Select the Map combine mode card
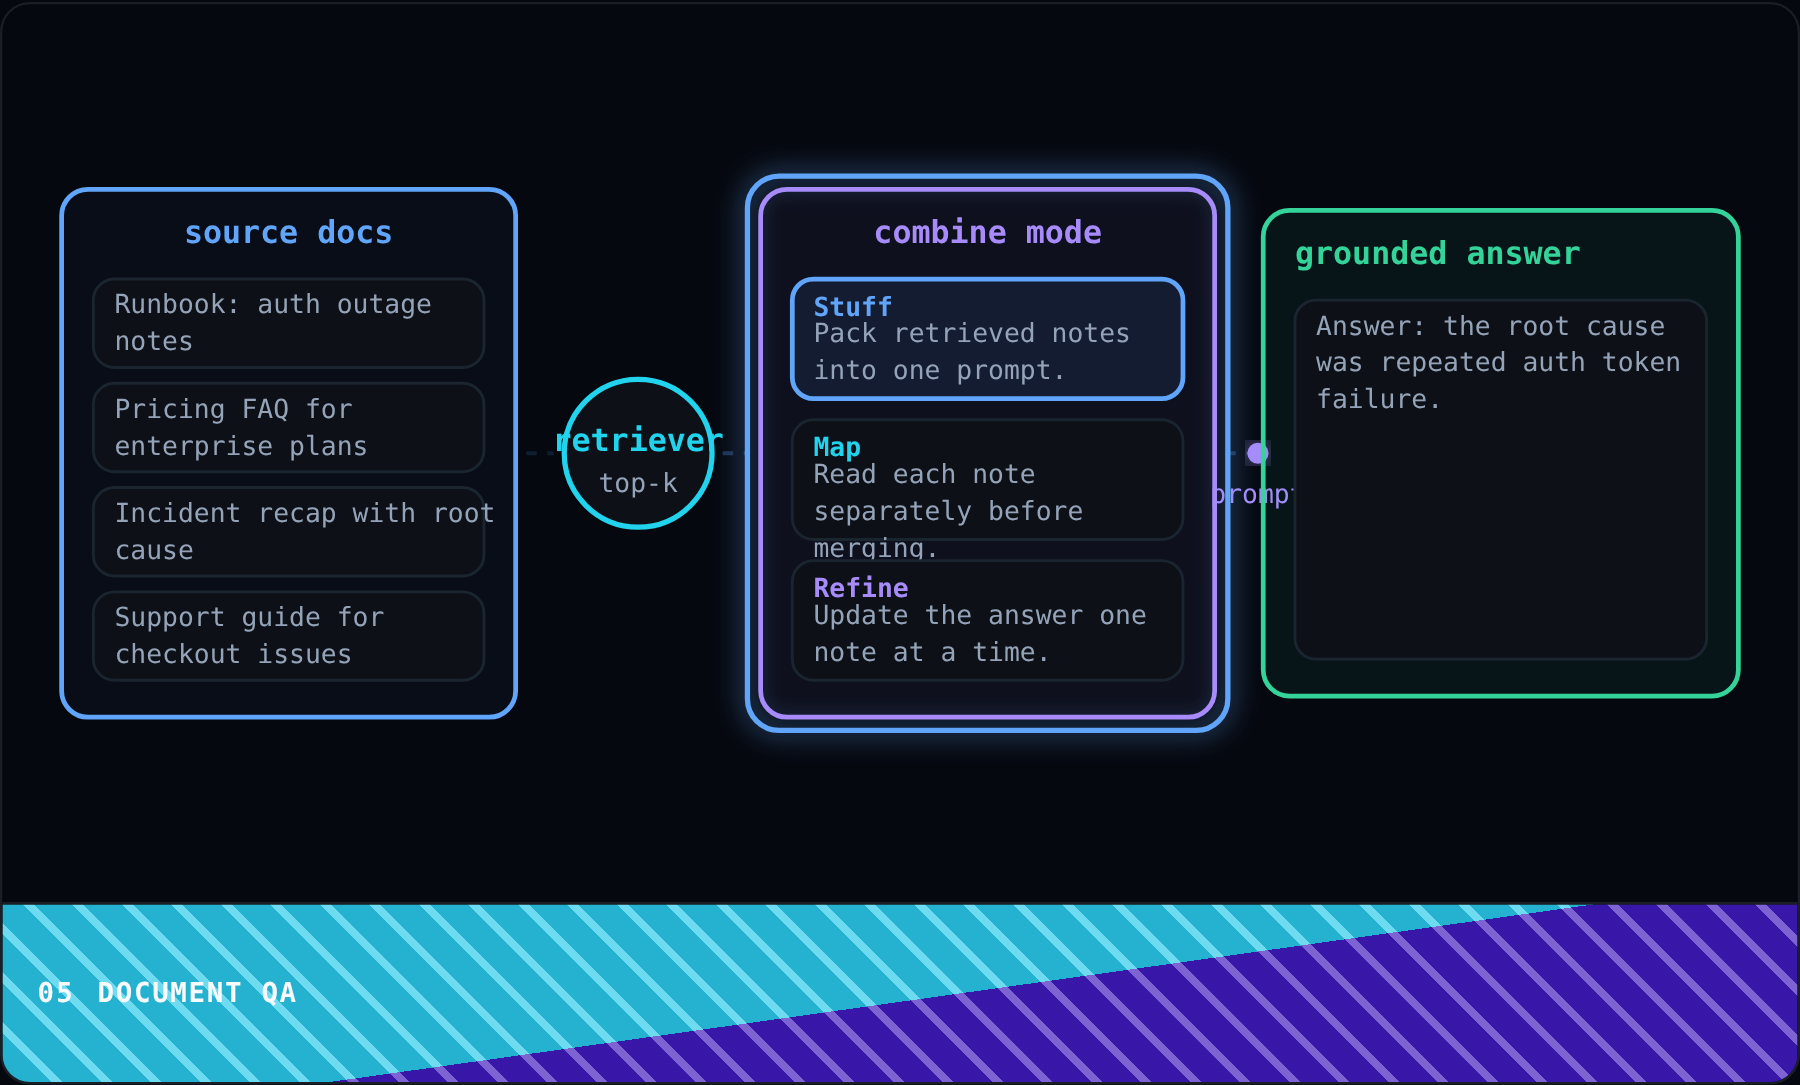Viewport: 1800px width, 1085px height. pos(988,480)
